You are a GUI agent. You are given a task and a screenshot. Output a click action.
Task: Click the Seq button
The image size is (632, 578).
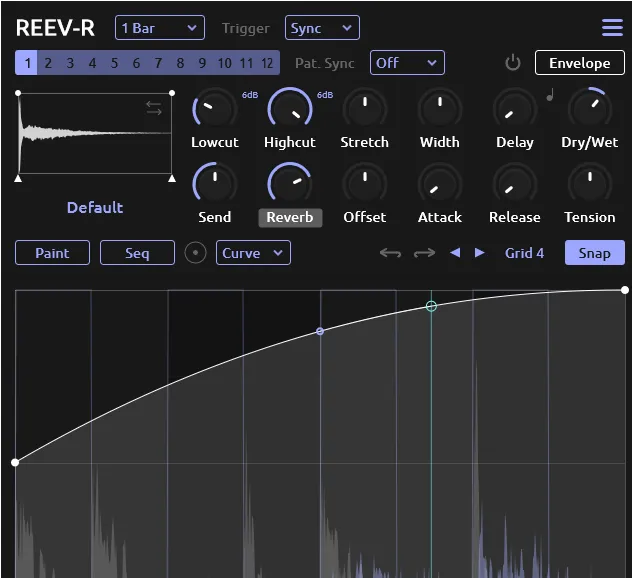point(137,253)
